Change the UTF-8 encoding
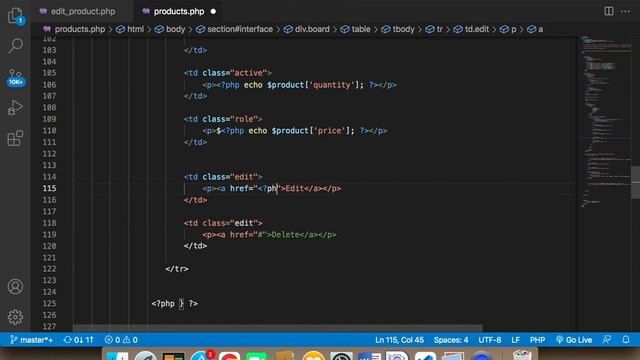The width and height of the screenshot is (640, 360). pyautogui.click(x=490, y=340)
